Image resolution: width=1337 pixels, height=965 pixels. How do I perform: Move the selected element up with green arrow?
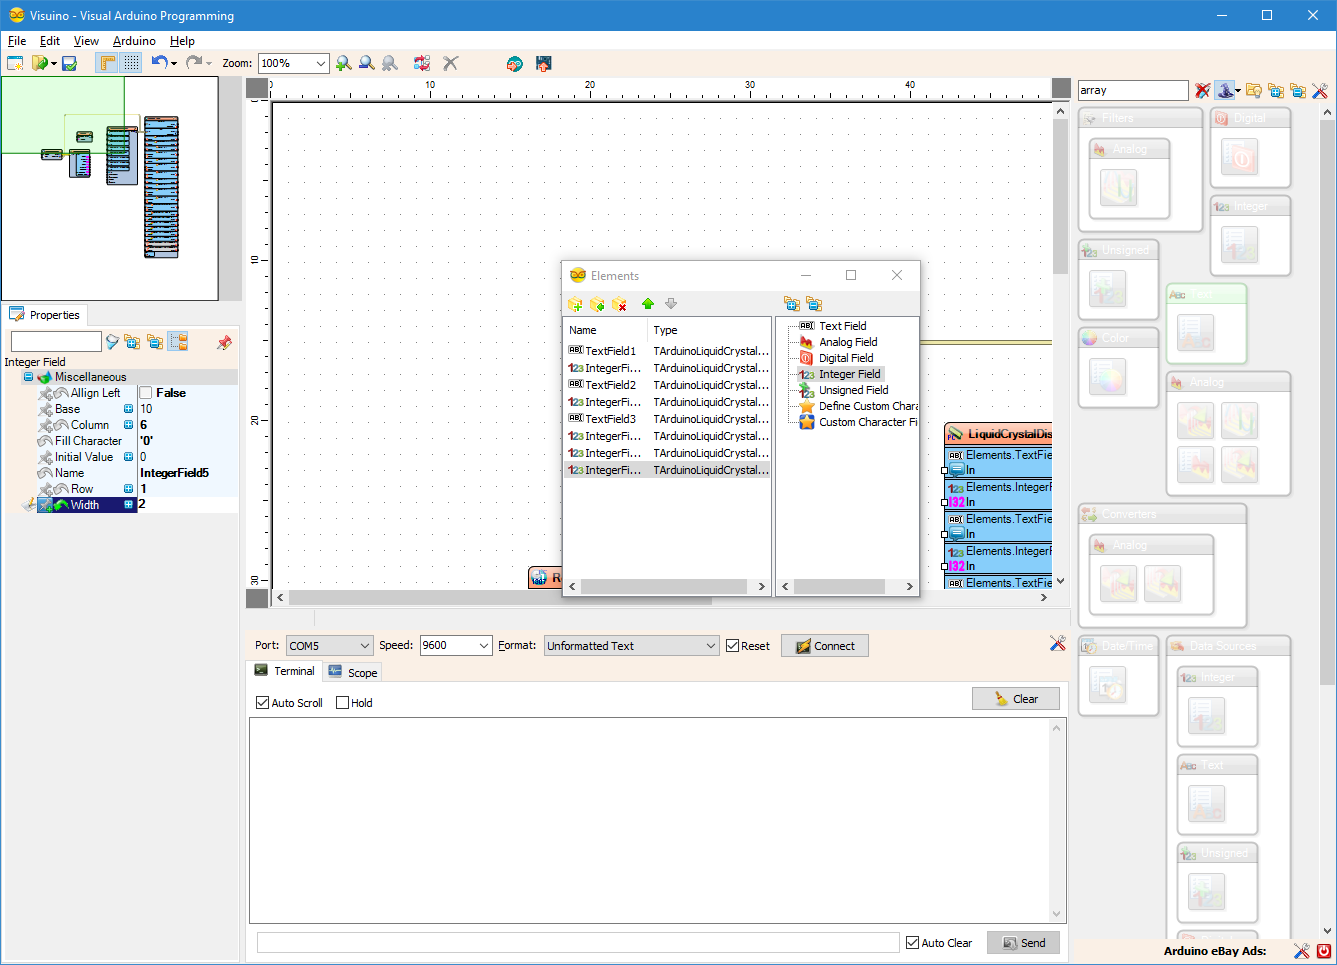pos(648,304)
